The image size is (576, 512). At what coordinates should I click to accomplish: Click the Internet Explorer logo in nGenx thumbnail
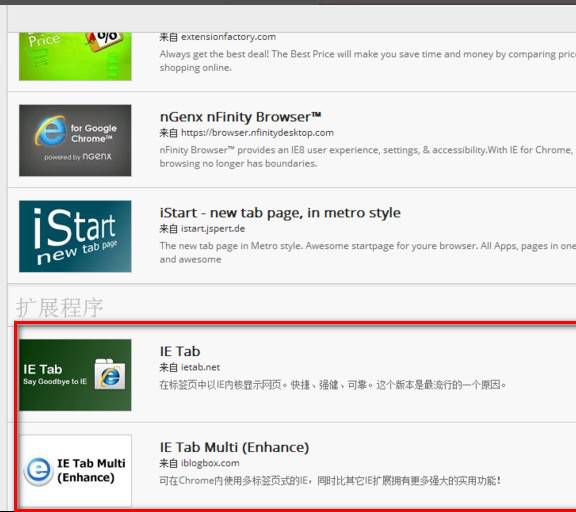(x=51, y=130)
